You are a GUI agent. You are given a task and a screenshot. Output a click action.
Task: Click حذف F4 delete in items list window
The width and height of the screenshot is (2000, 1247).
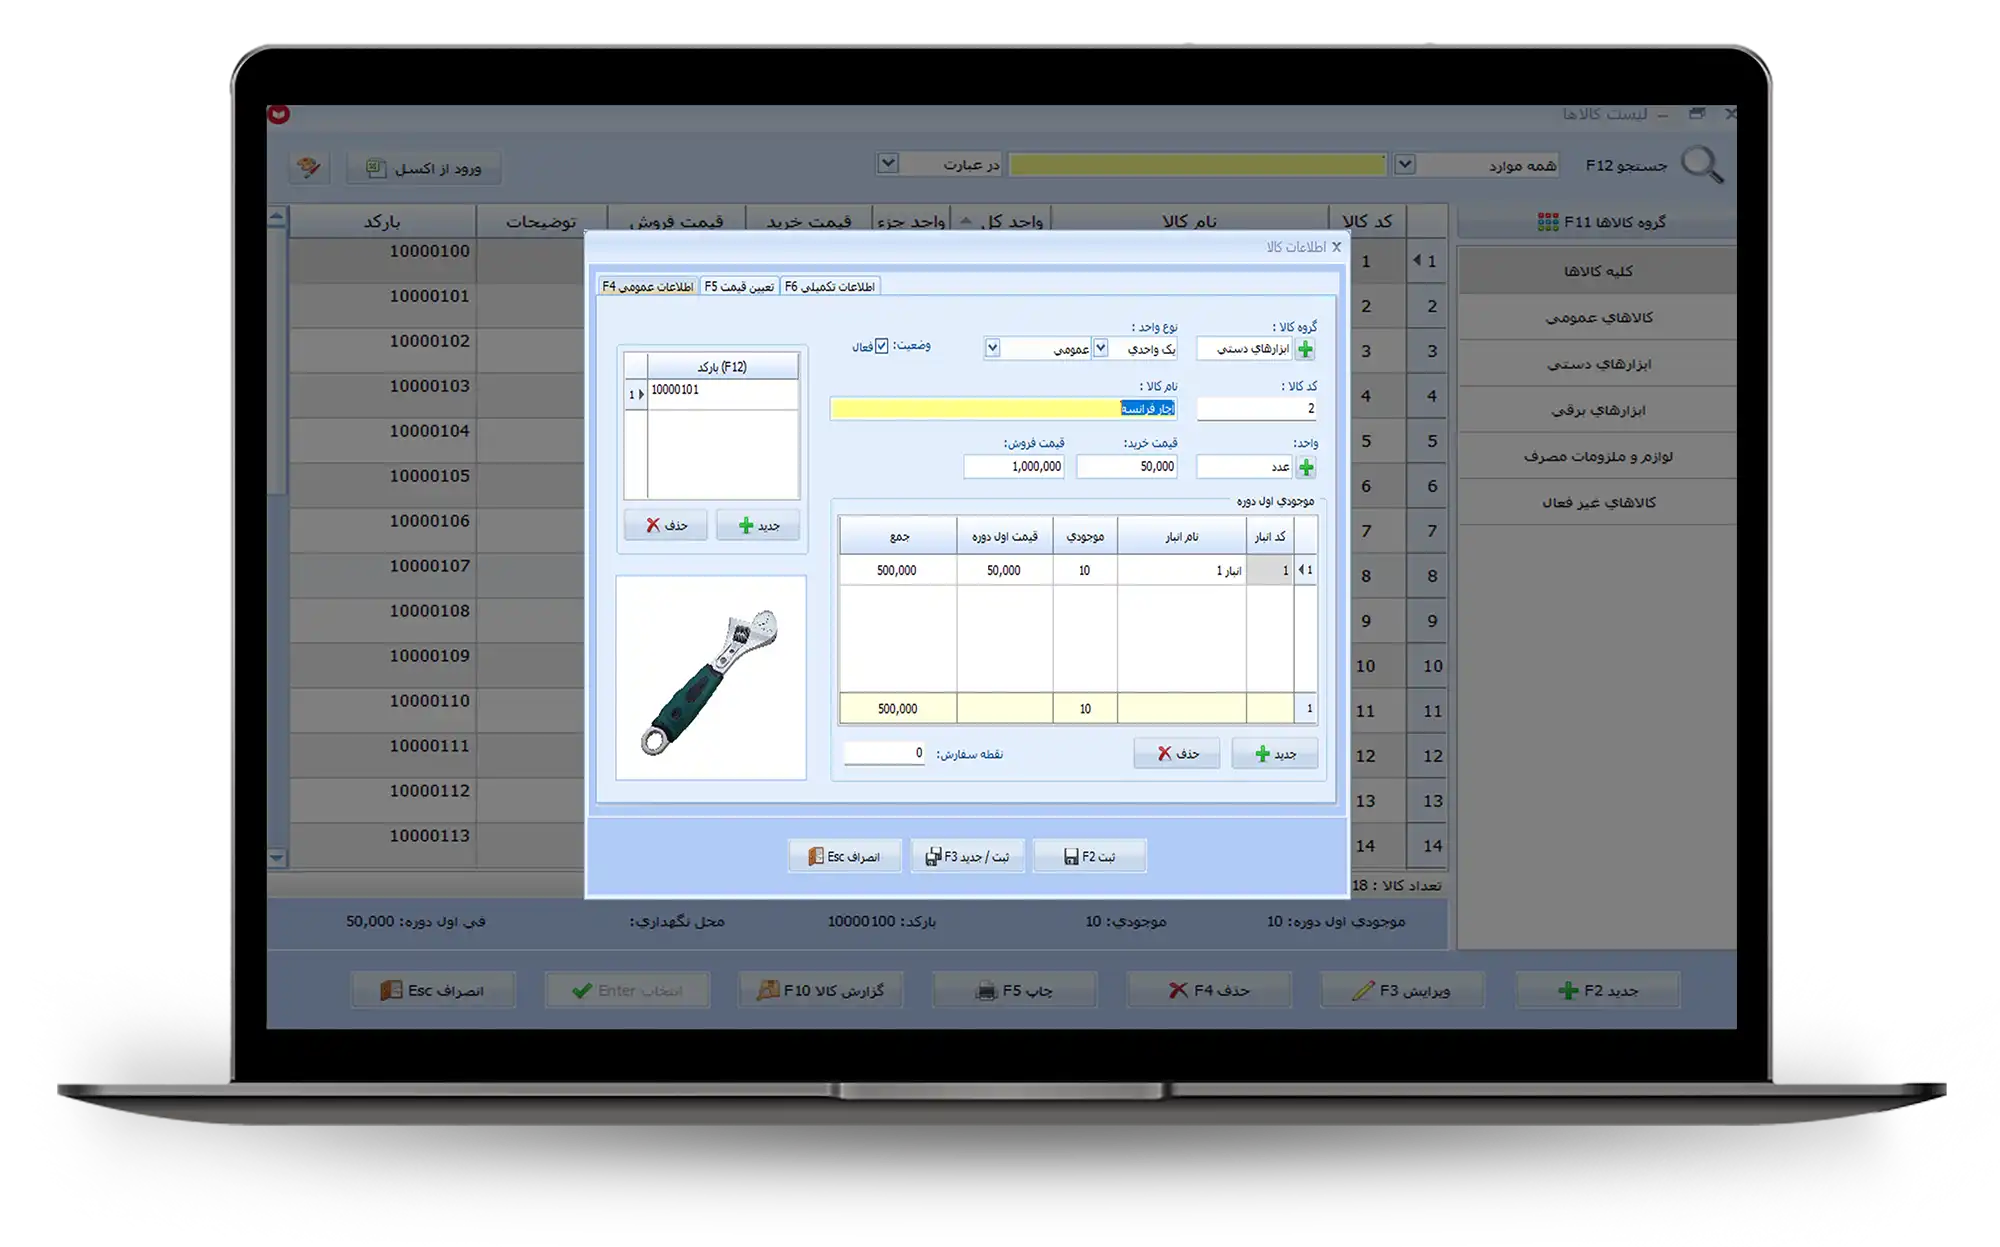point(1209,990)
